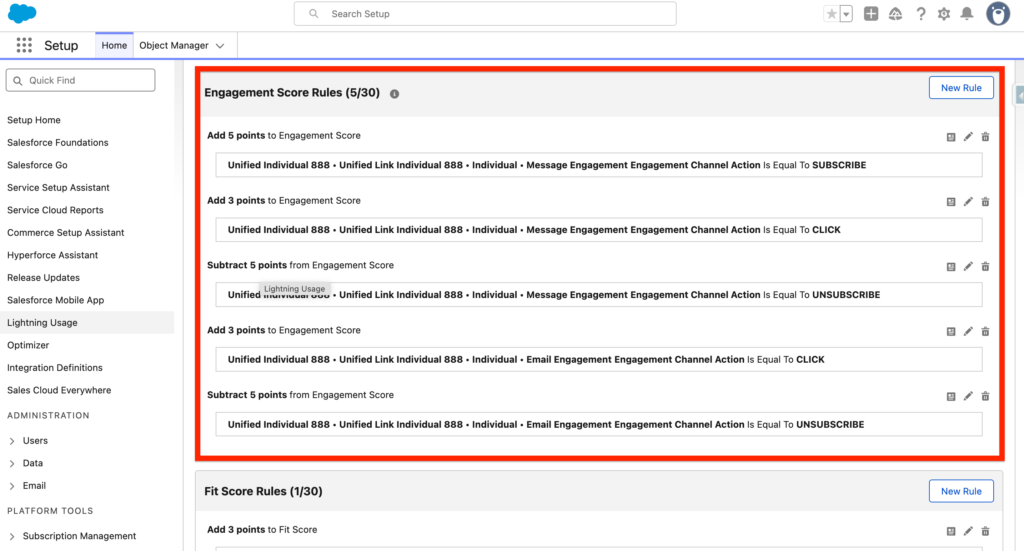Open the Help question mark icon
This screenshot has width=1024, height=551.
921,14
